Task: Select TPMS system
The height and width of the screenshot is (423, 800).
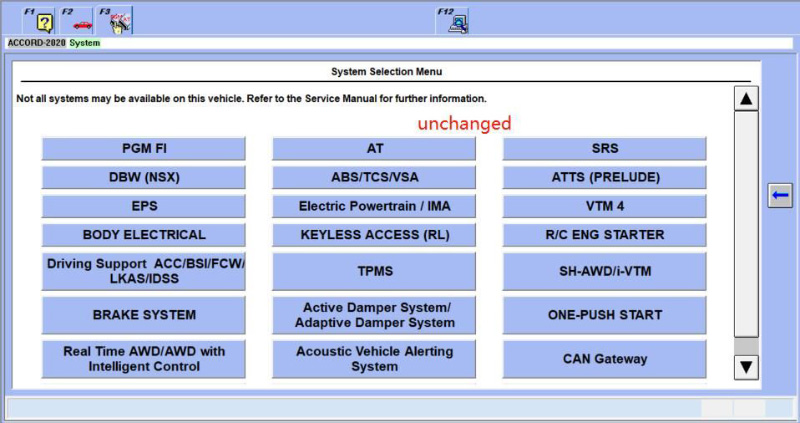Action: pyautogui.click(x=374, y=271)
